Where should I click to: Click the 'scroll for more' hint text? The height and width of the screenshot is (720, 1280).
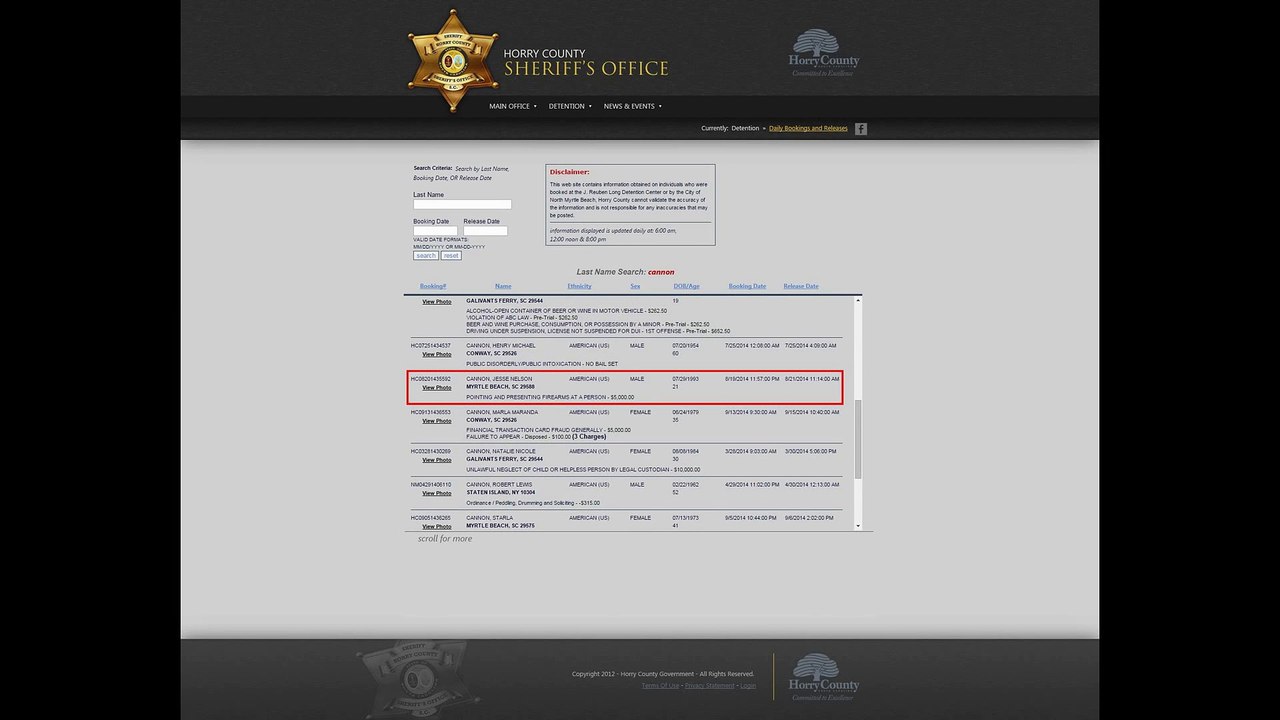pyautogui.click(x=445, y=539)
